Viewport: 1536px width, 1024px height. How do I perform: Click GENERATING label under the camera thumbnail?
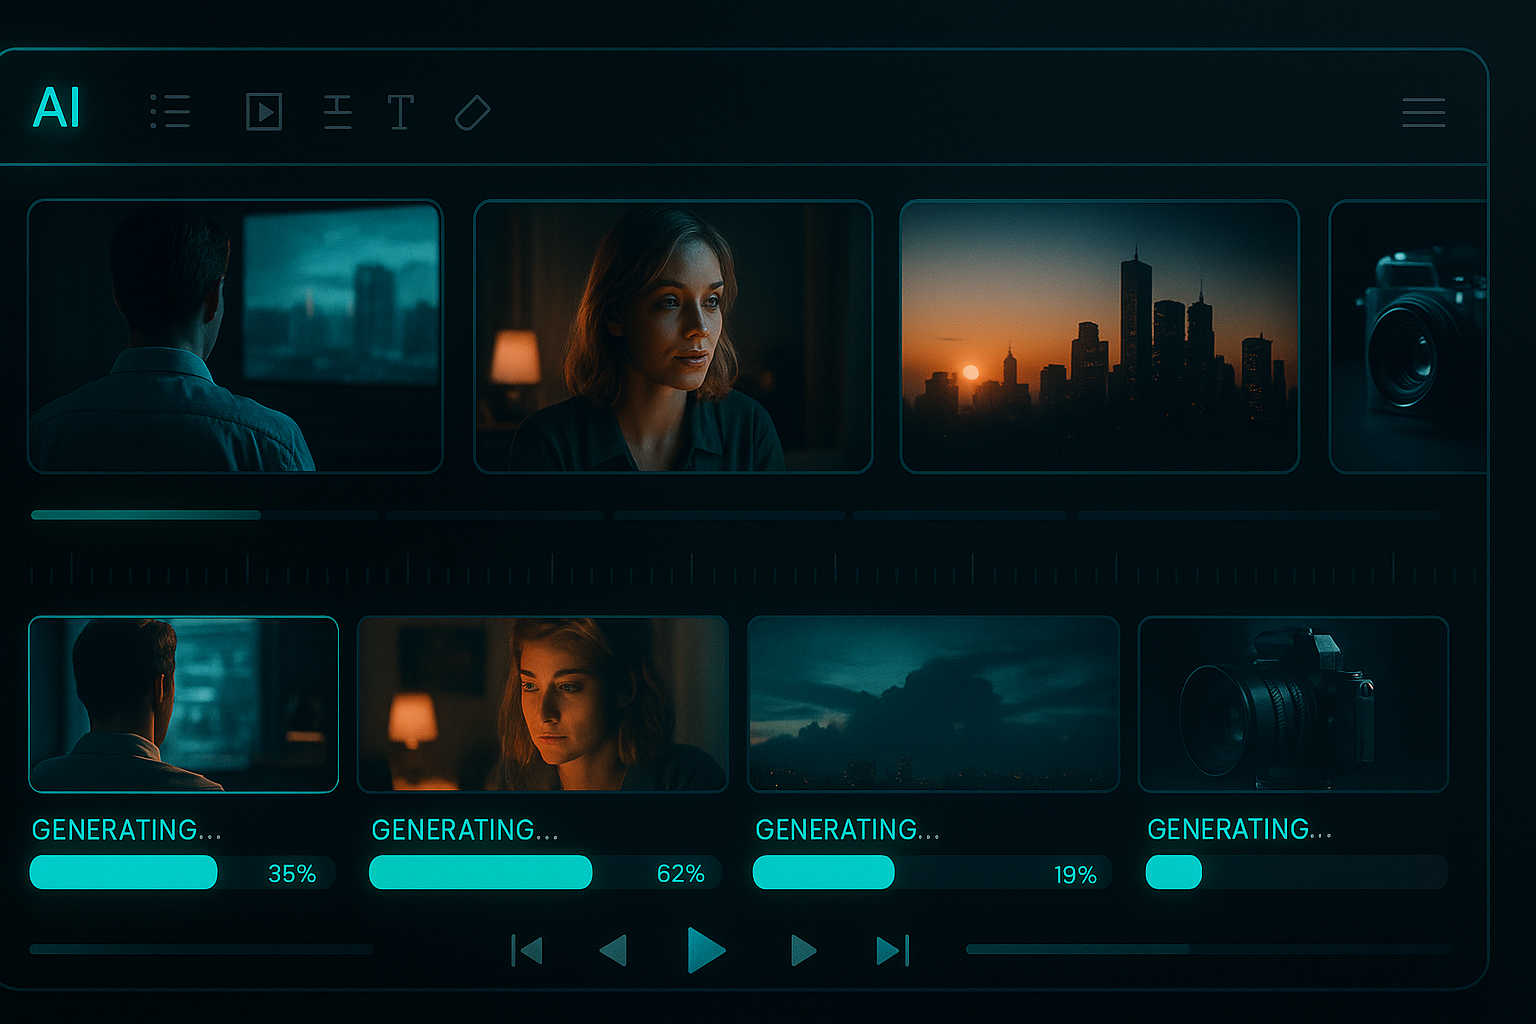[x=1239, y=829]
